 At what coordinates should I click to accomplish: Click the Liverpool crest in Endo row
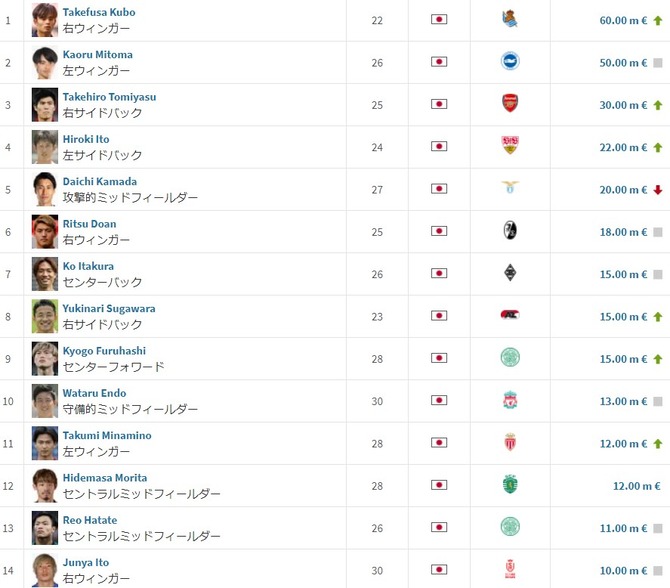pos(510,400)
